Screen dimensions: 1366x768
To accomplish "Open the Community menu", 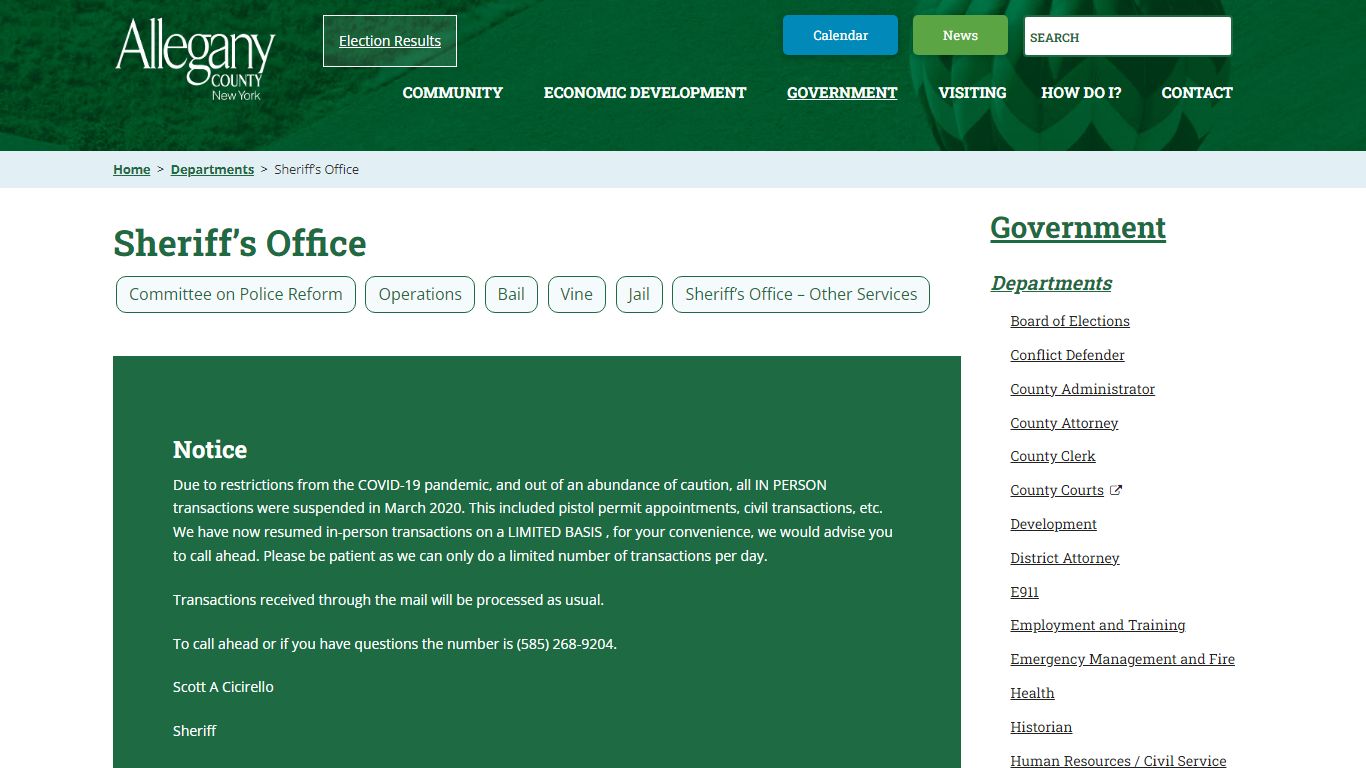I will click(x=452, y=92).
